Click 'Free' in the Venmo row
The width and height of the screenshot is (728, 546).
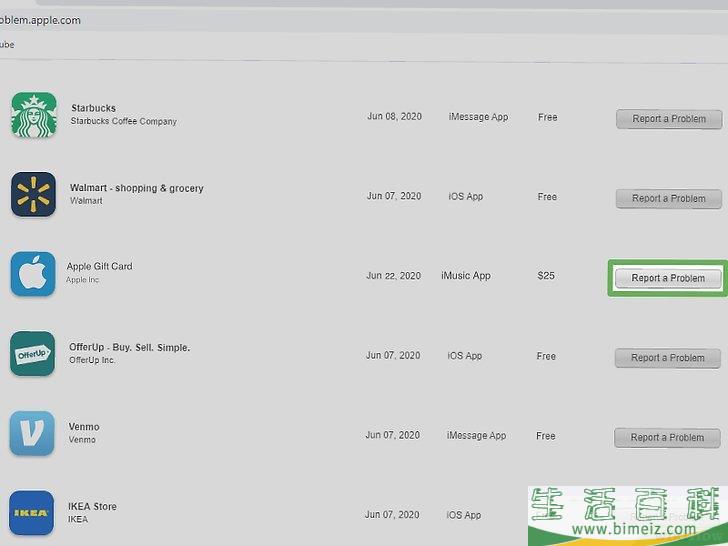[546, 436]
